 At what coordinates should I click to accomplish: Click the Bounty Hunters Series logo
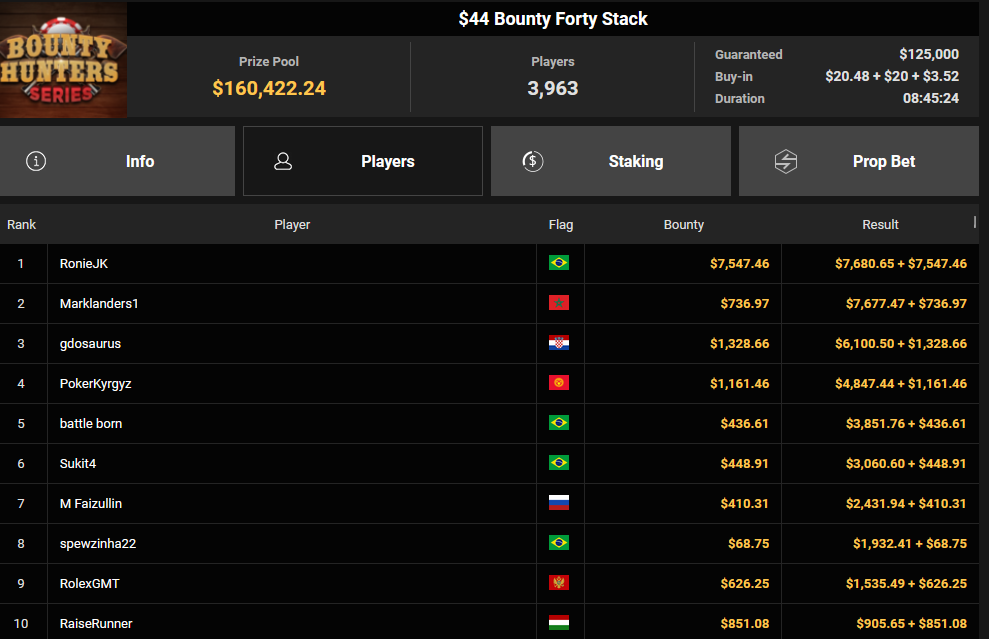pyautogui.click(x=63, y=59)
